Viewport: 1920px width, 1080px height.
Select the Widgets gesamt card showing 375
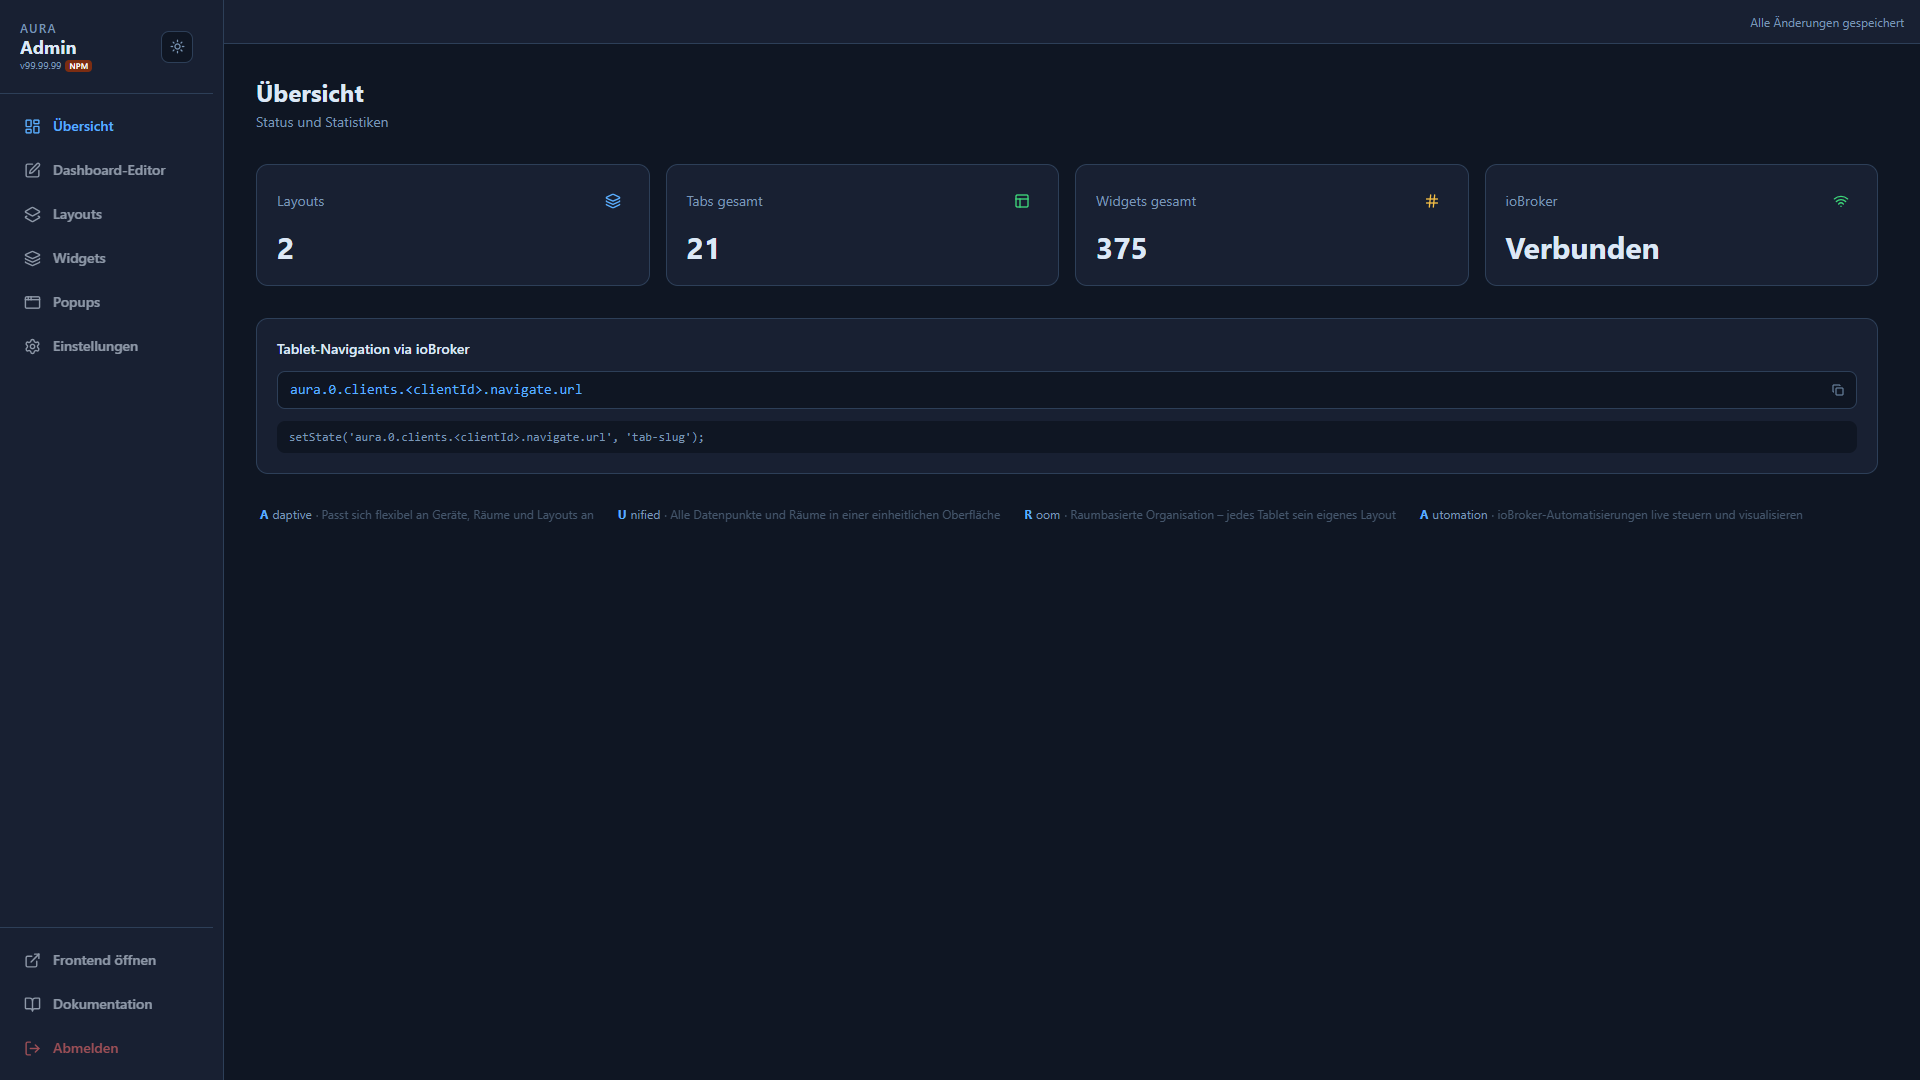pos(1272,225)
